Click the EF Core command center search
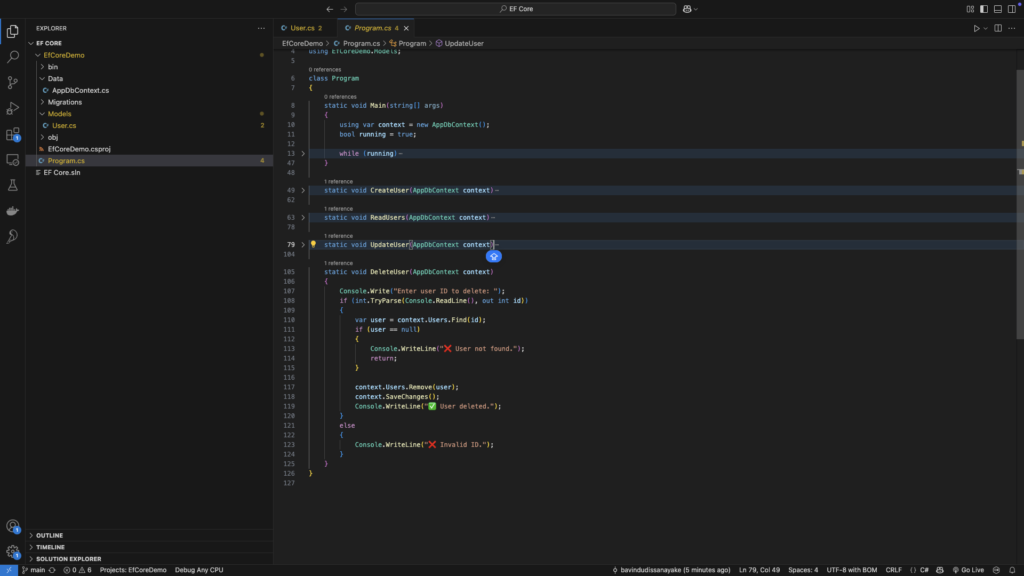 515,9
